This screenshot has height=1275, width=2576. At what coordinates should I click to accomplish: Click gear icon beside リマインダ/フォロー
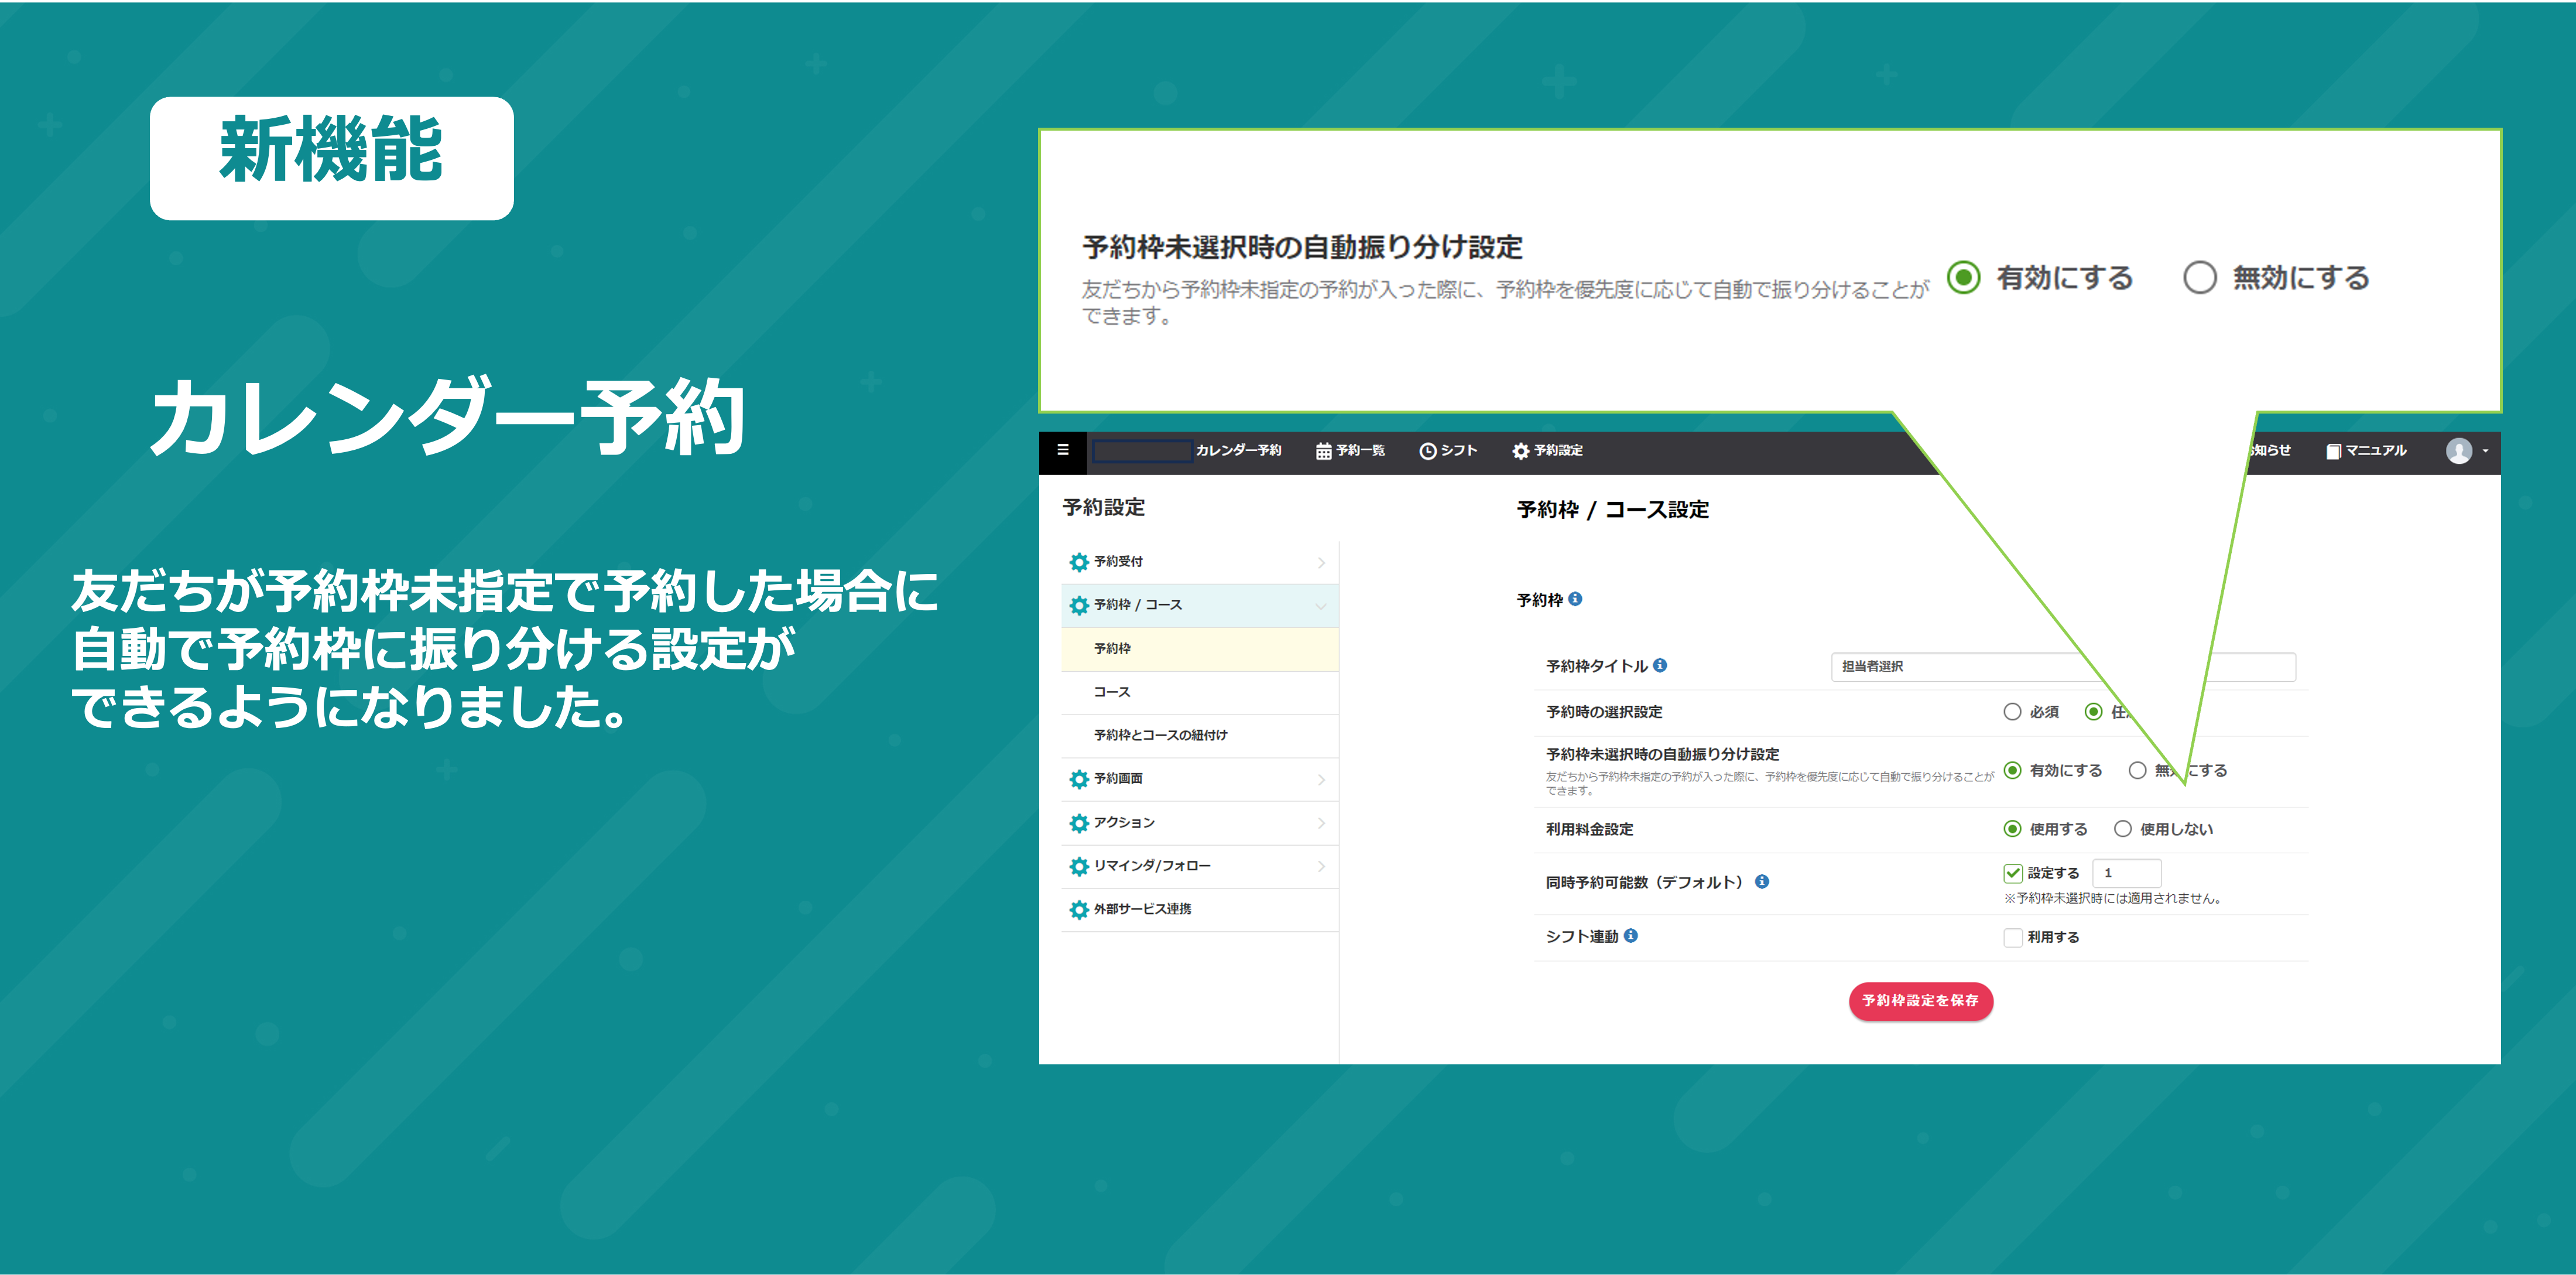tap(1079, 866)
